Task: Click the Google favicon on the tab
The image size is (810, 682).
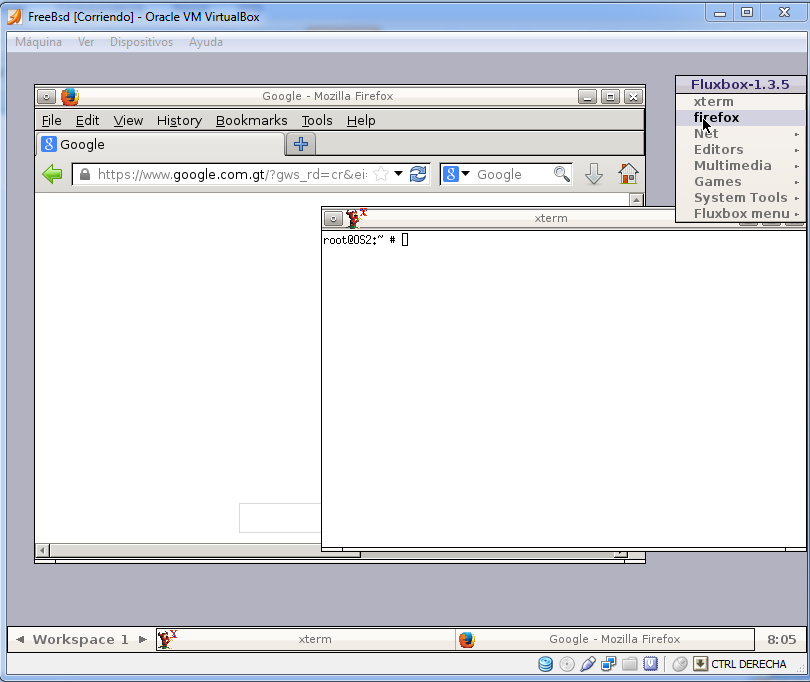Action: 49,144
